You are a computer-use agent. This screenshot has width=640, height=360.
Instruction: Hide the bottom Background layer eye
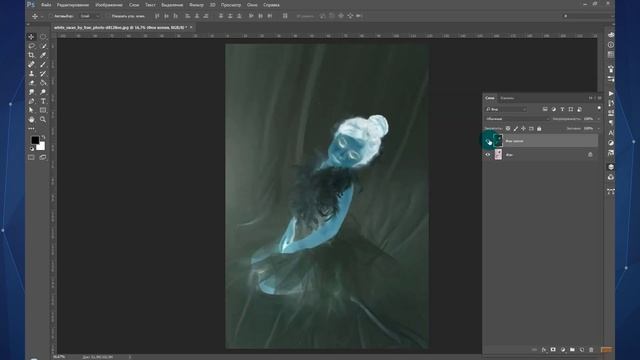[488, 155]
